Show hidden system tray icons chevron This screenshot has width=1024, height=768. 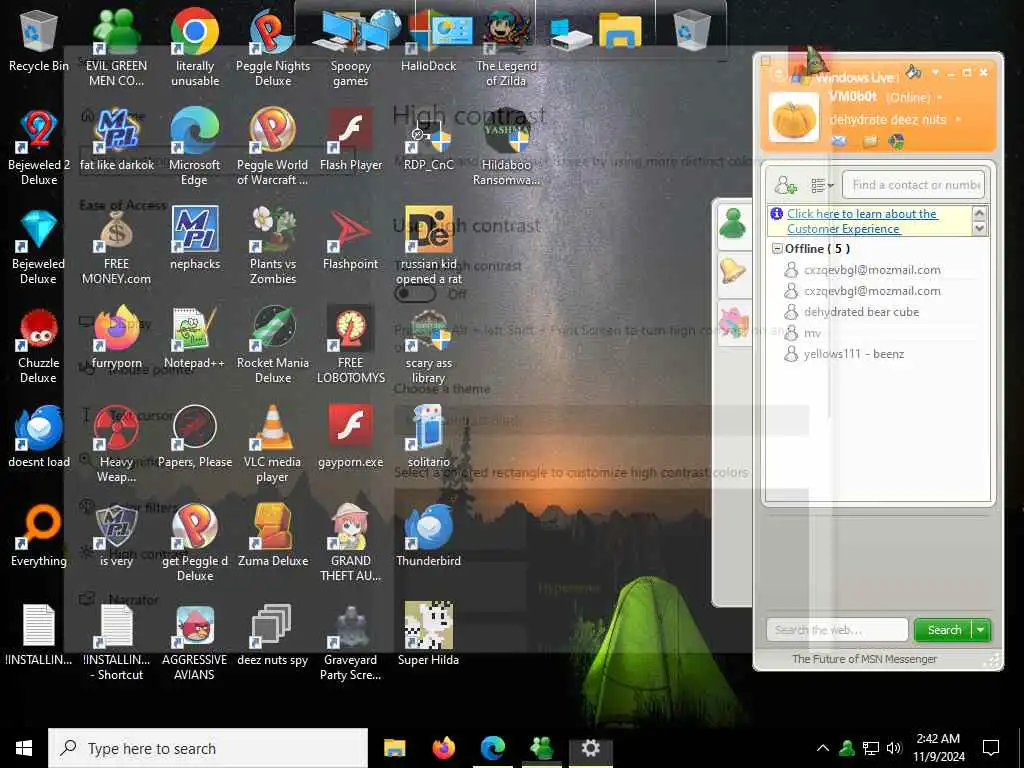click(x=823, y=748)
